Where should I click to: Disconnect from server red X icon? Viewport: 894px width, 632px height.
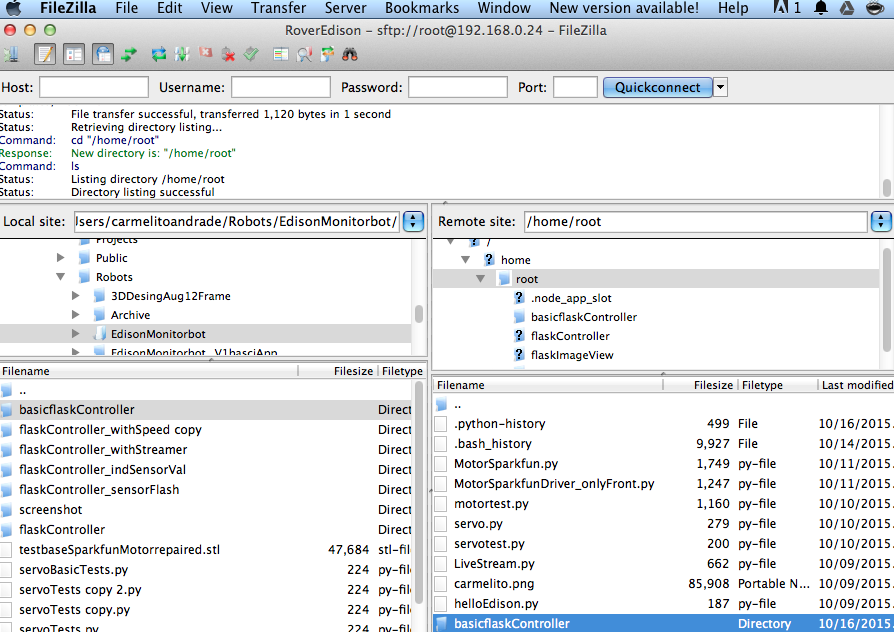[x=229, y=55]
